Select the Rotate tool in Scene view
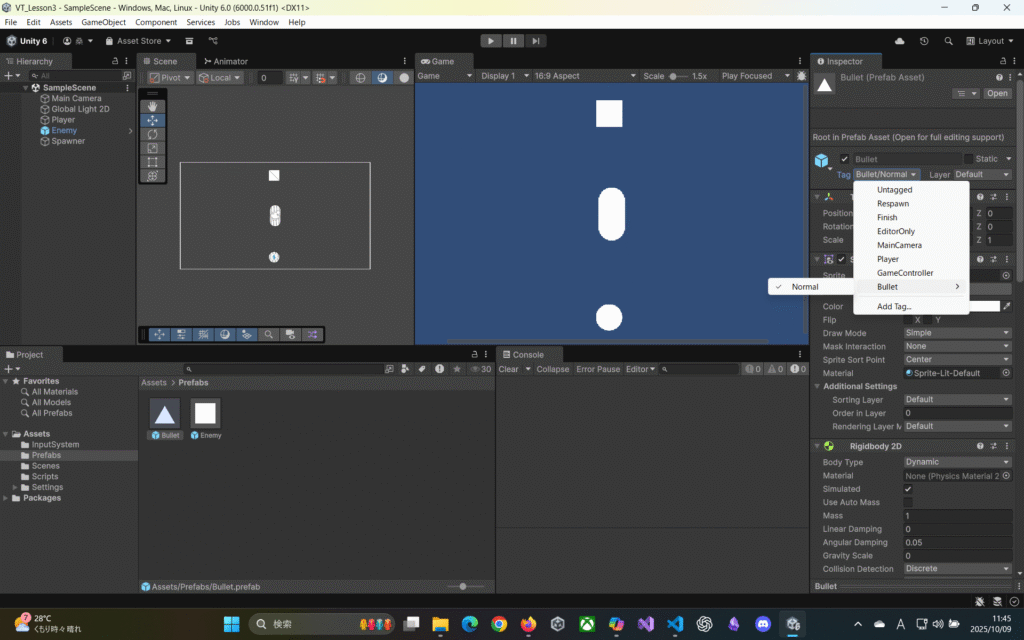Screen dimensions: 1024x640 point(152,134)
